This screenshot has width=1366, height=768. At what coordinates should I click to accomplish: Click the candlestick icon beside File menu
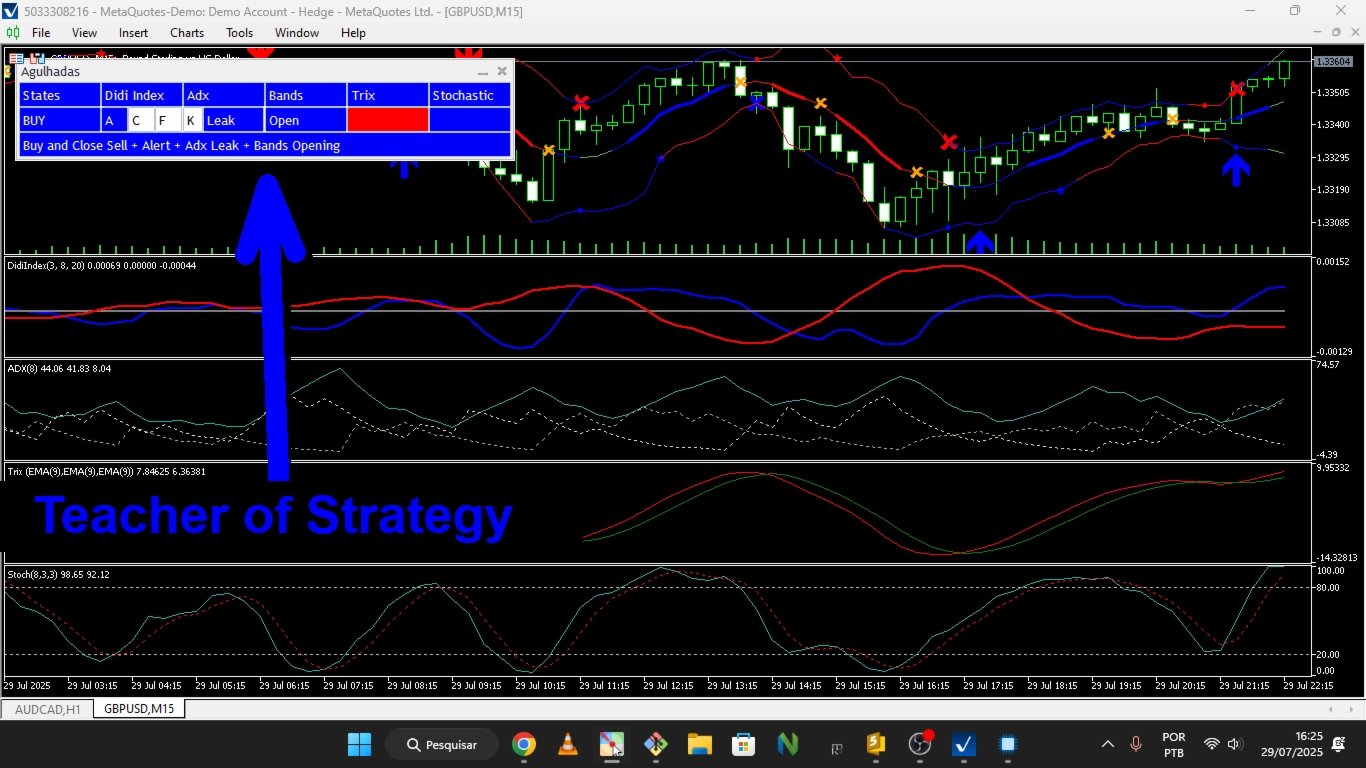pos(13,33)
